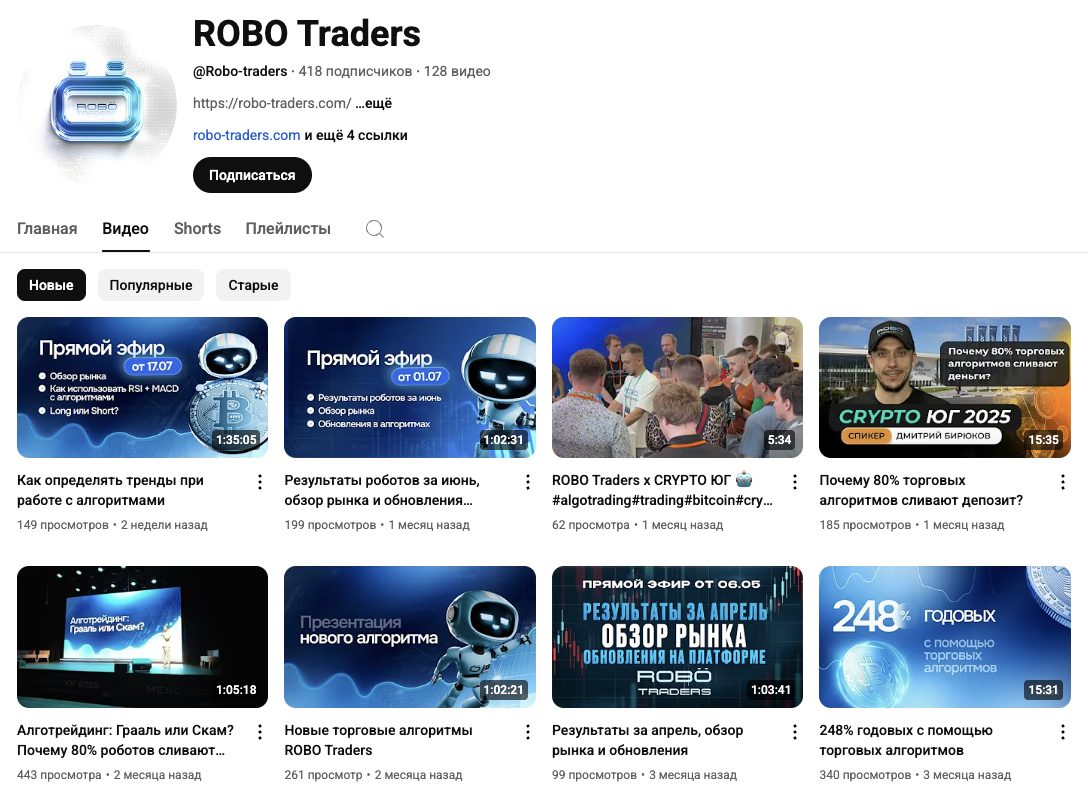Show 'и ещё 4 ссылки' links

[x=356, y=135]
